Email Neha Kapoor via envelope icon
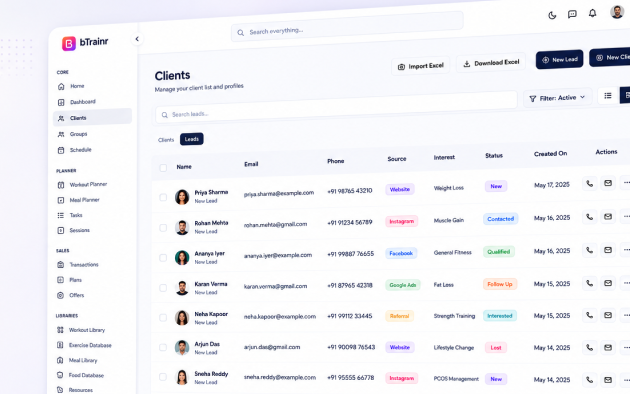This screenshot has width=630, height=394. (608, 315)
